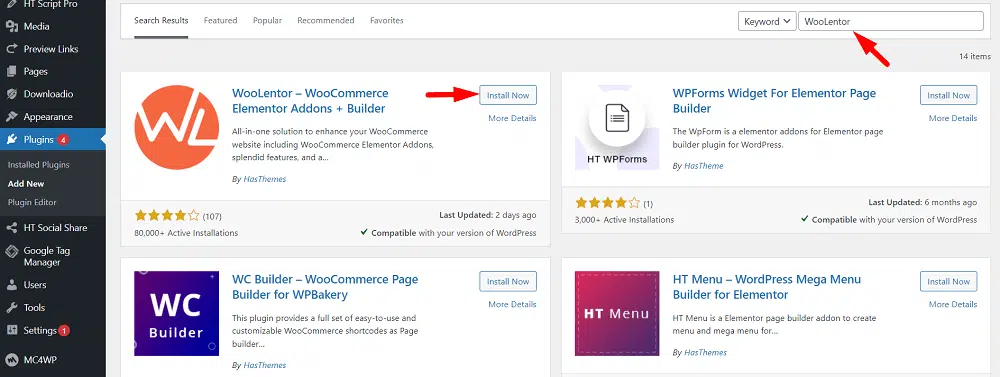This screenshot has height=377, width=1000.
Task: Click the Appearance brush icon
Action: pyautogui.click(x=11, y=117)
